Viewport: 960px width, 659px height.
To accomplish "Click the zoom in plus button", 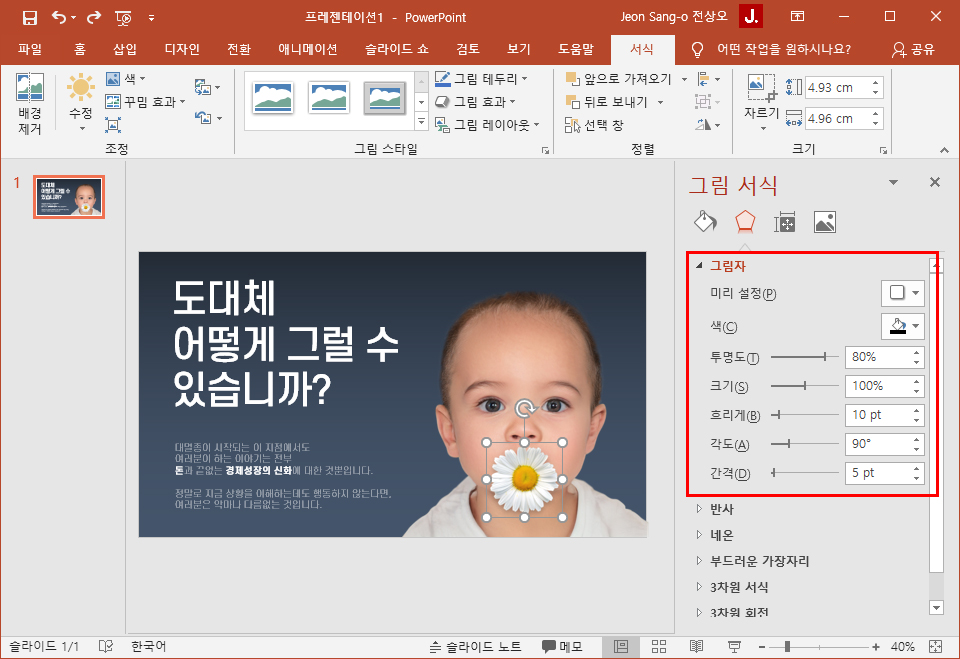I will 876,646.
